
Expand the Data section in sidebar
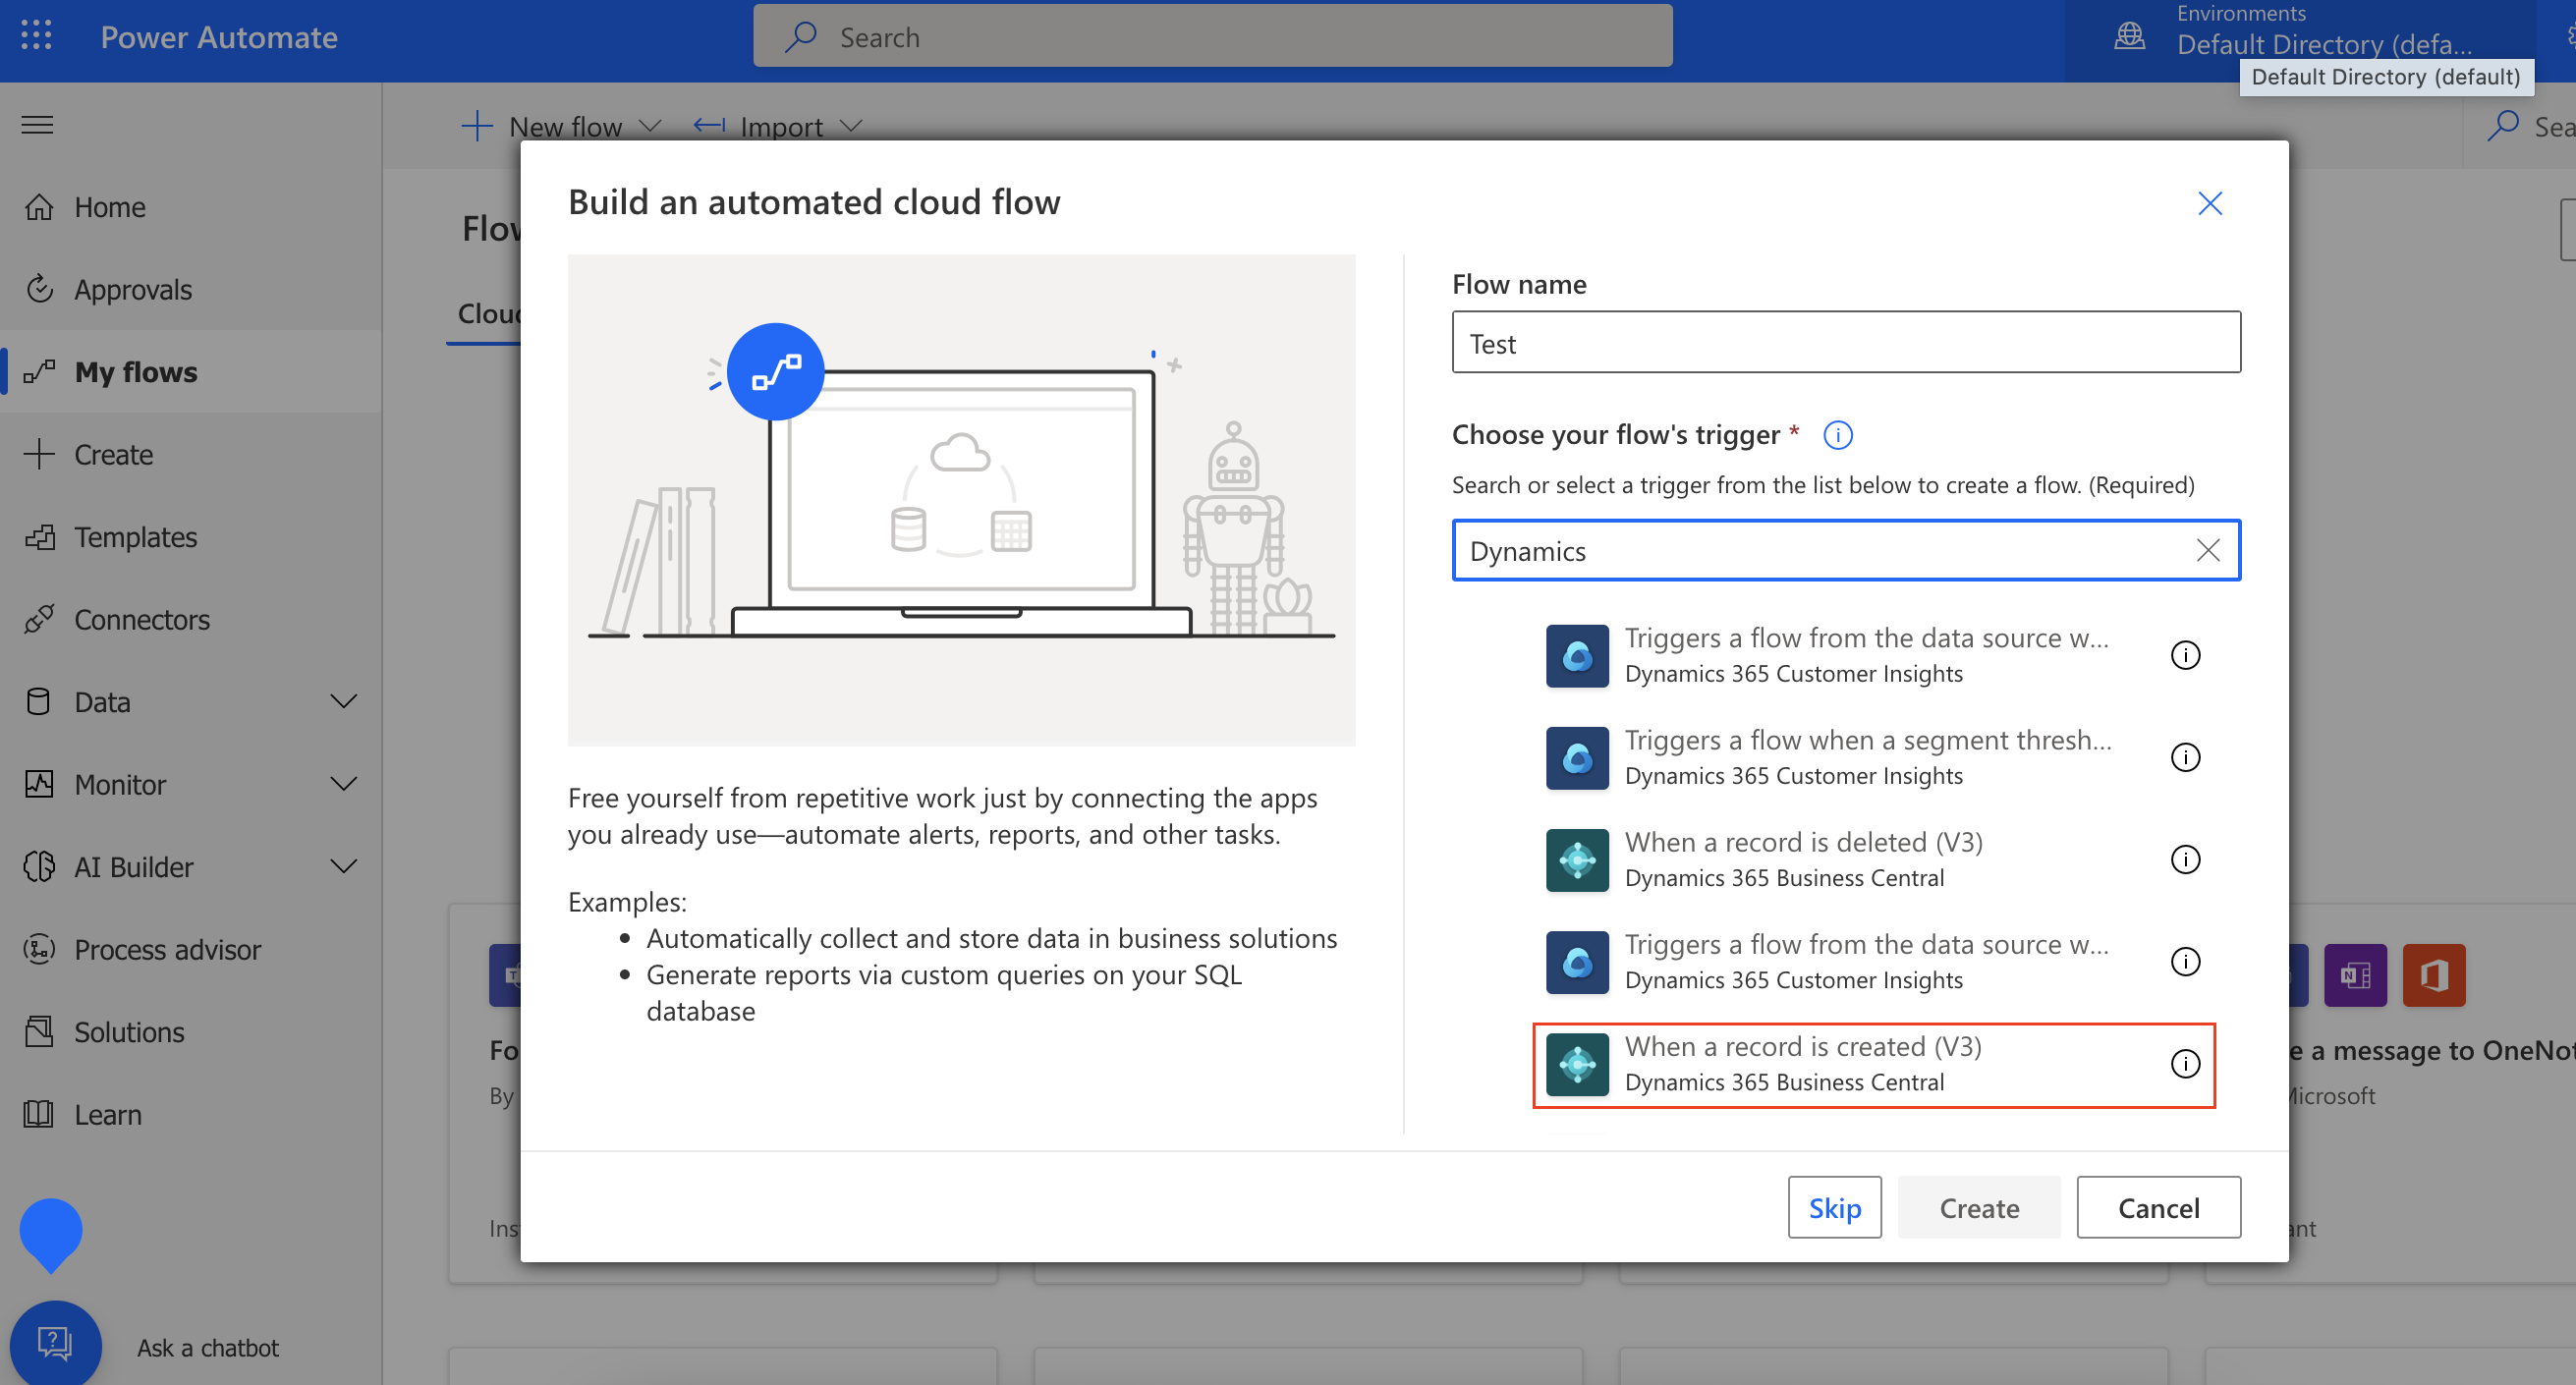pos(343,701)
